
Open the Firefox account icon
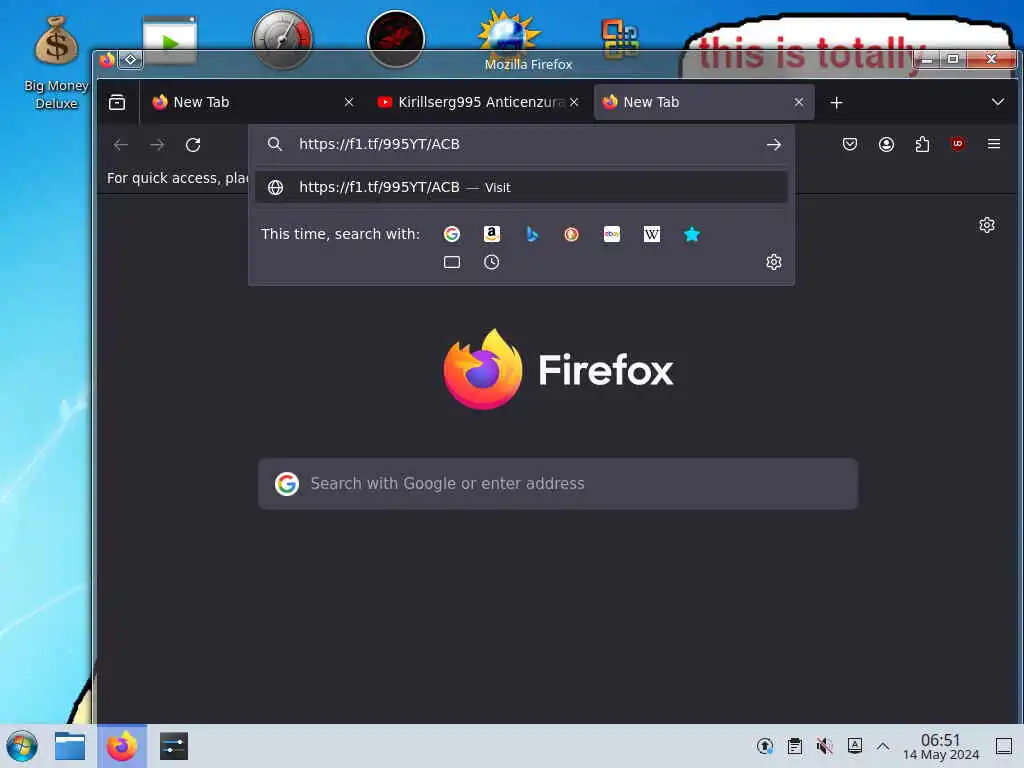click(886, 144)
